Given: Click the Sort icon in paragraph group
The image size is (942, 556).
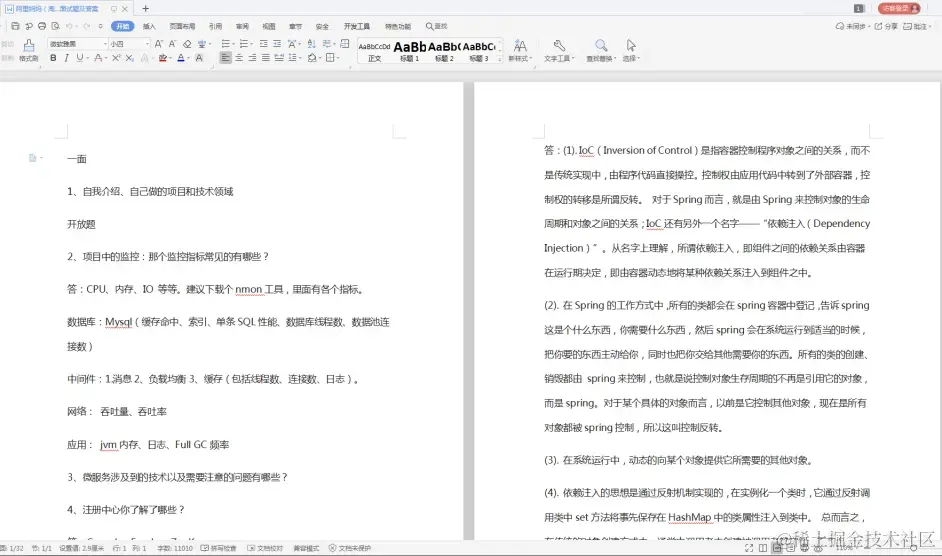Looking at the screenshot, I should coord(311,44).
